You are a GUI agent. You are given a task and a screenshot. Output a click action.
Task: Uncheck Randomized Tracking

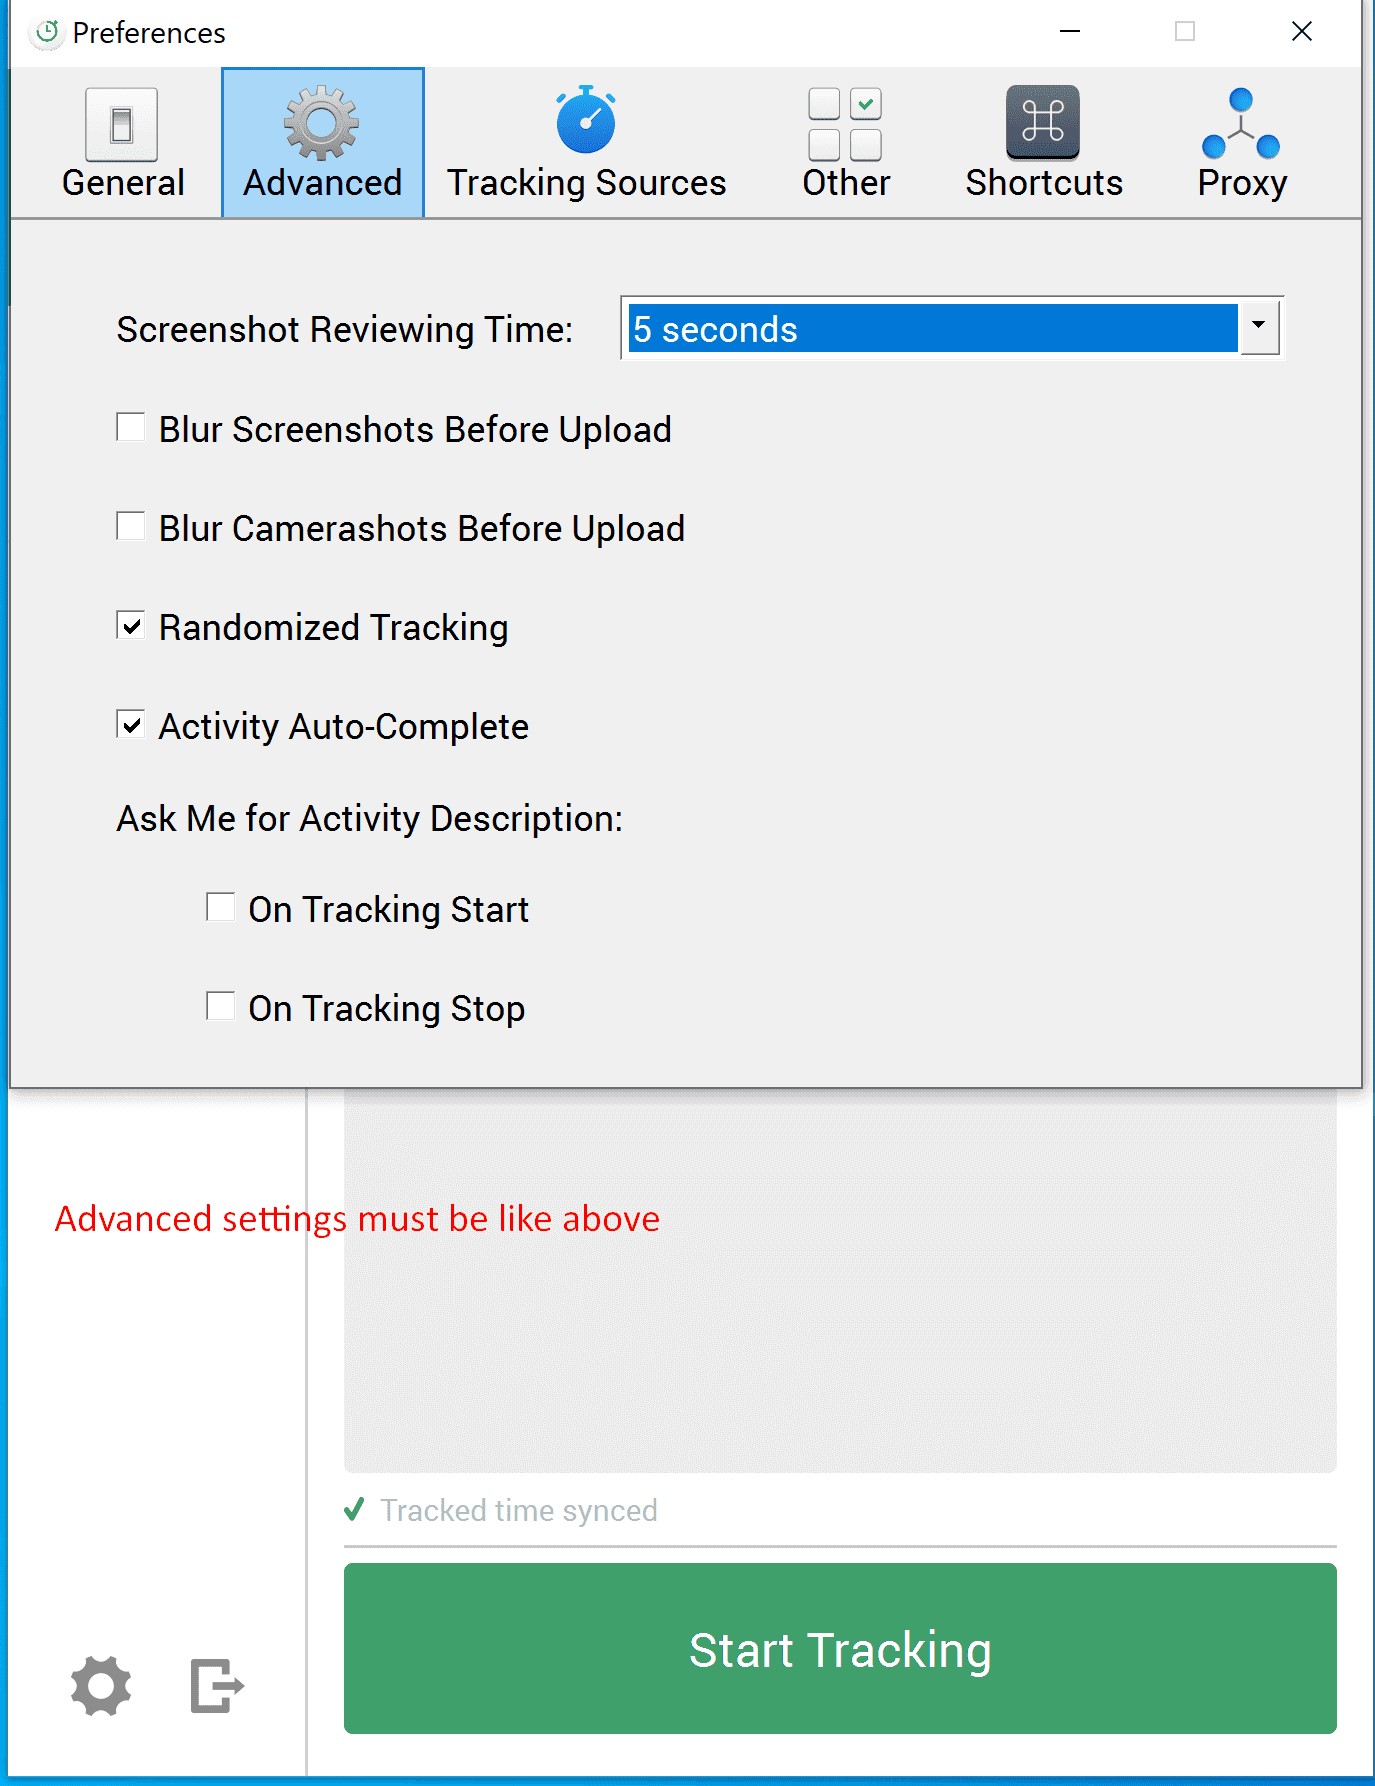point(131,626)
